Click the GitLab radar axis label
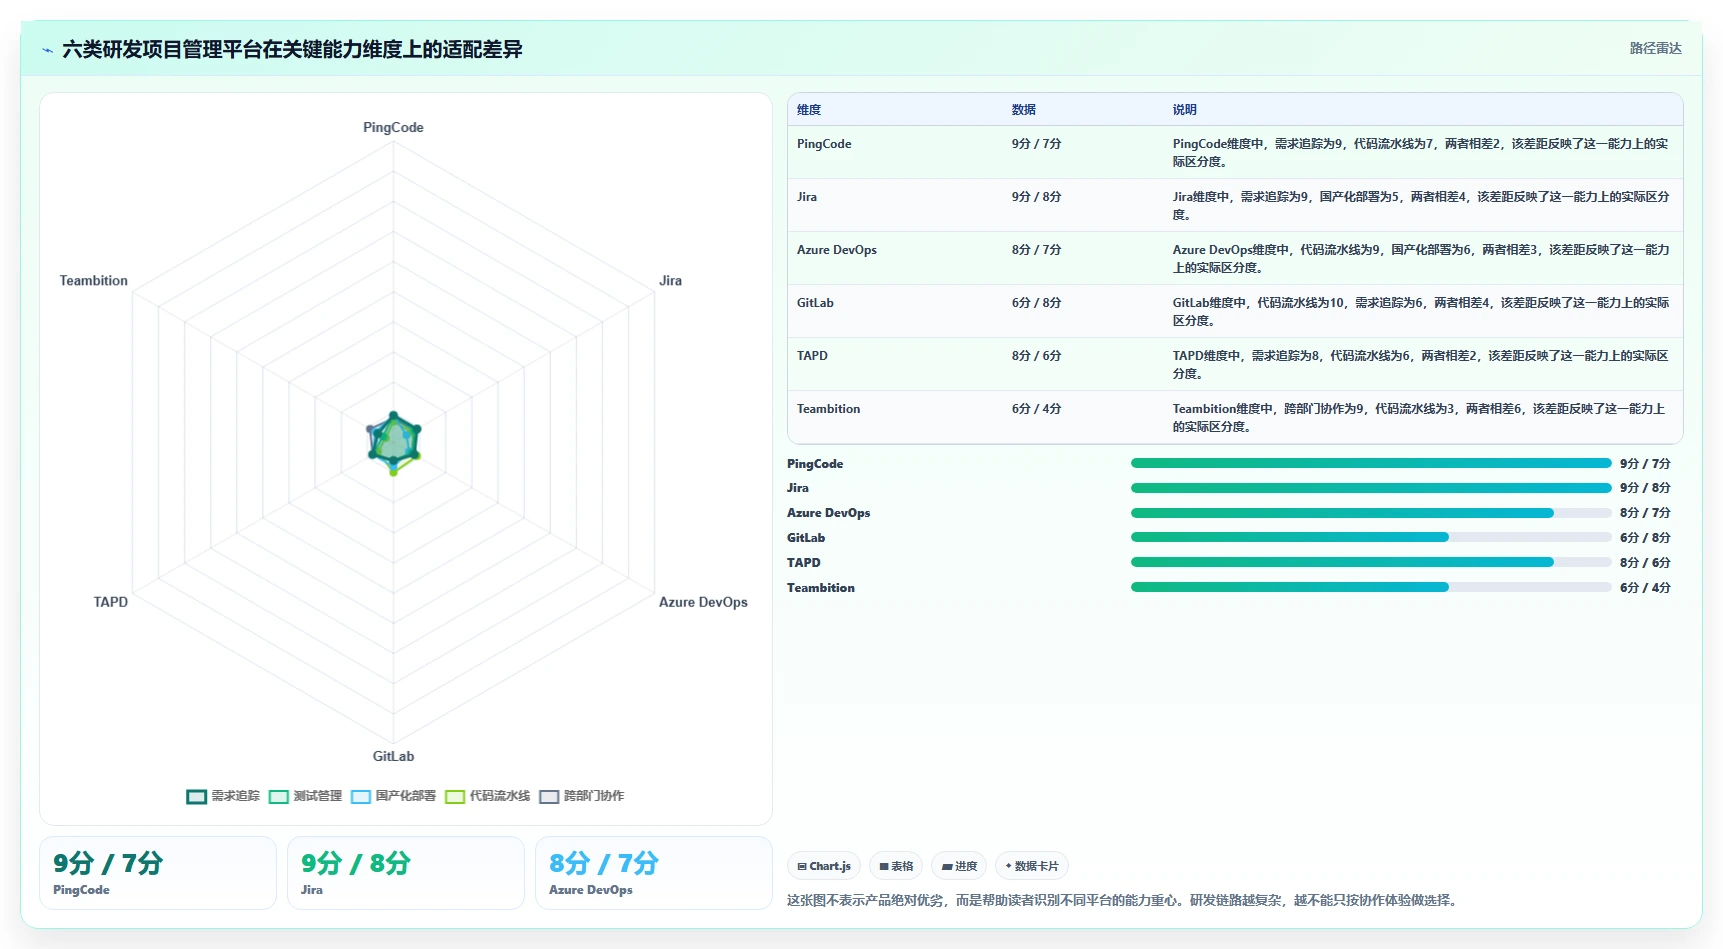This screenshot has width=1723, height=949. point(393,756)
